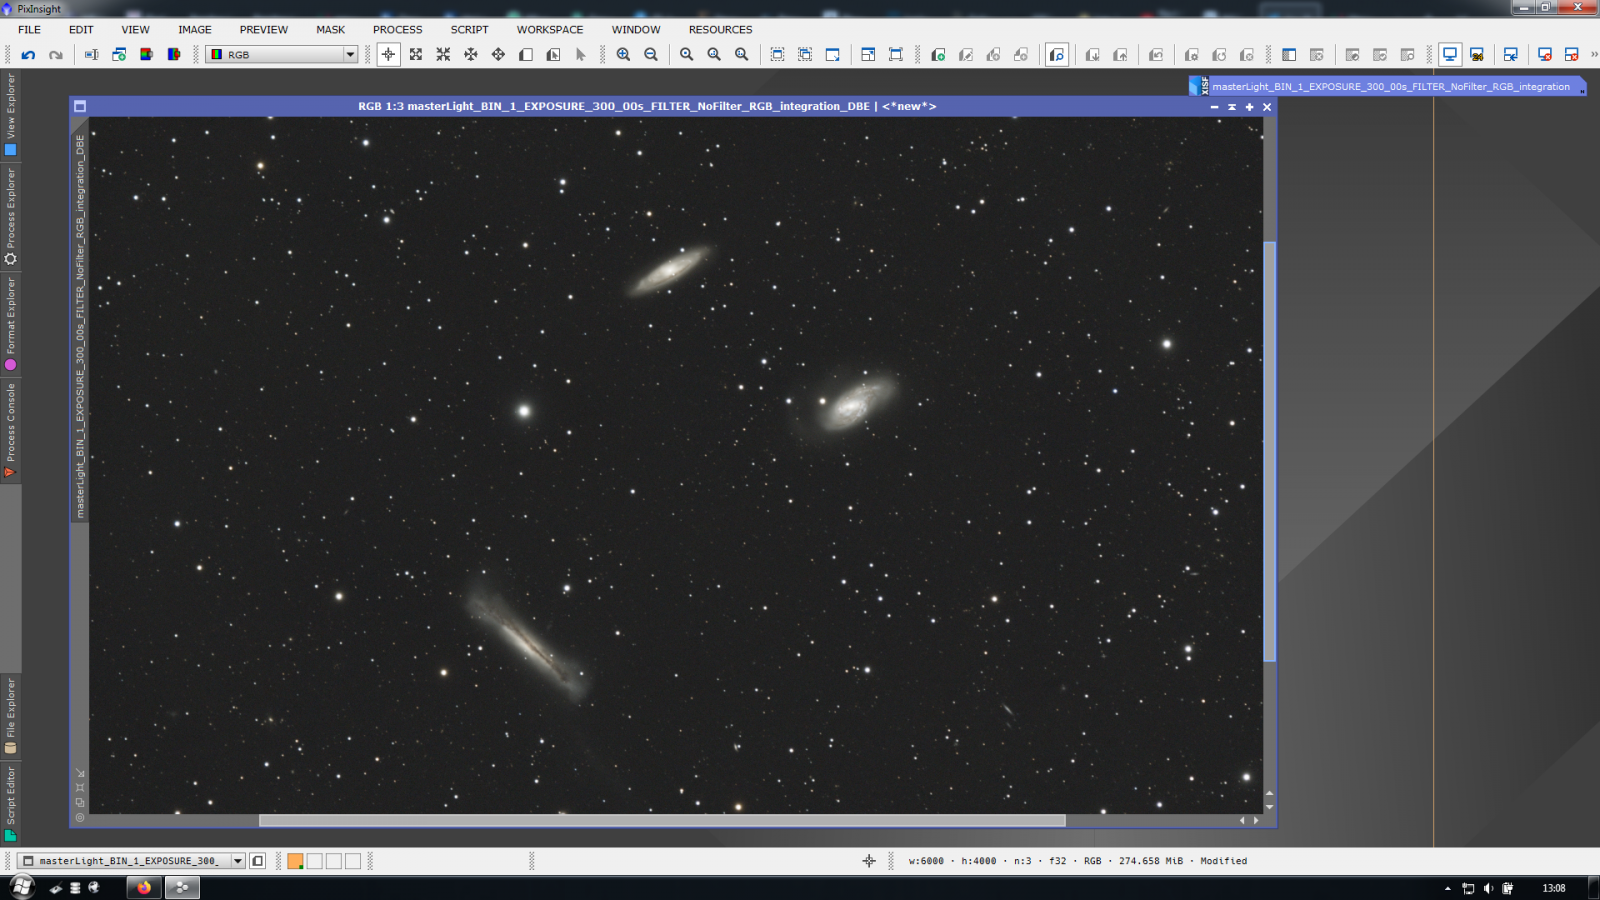1600x900 pixels.
Task: Click the Zoom In magnifier icon
Action: coord(624,55)
